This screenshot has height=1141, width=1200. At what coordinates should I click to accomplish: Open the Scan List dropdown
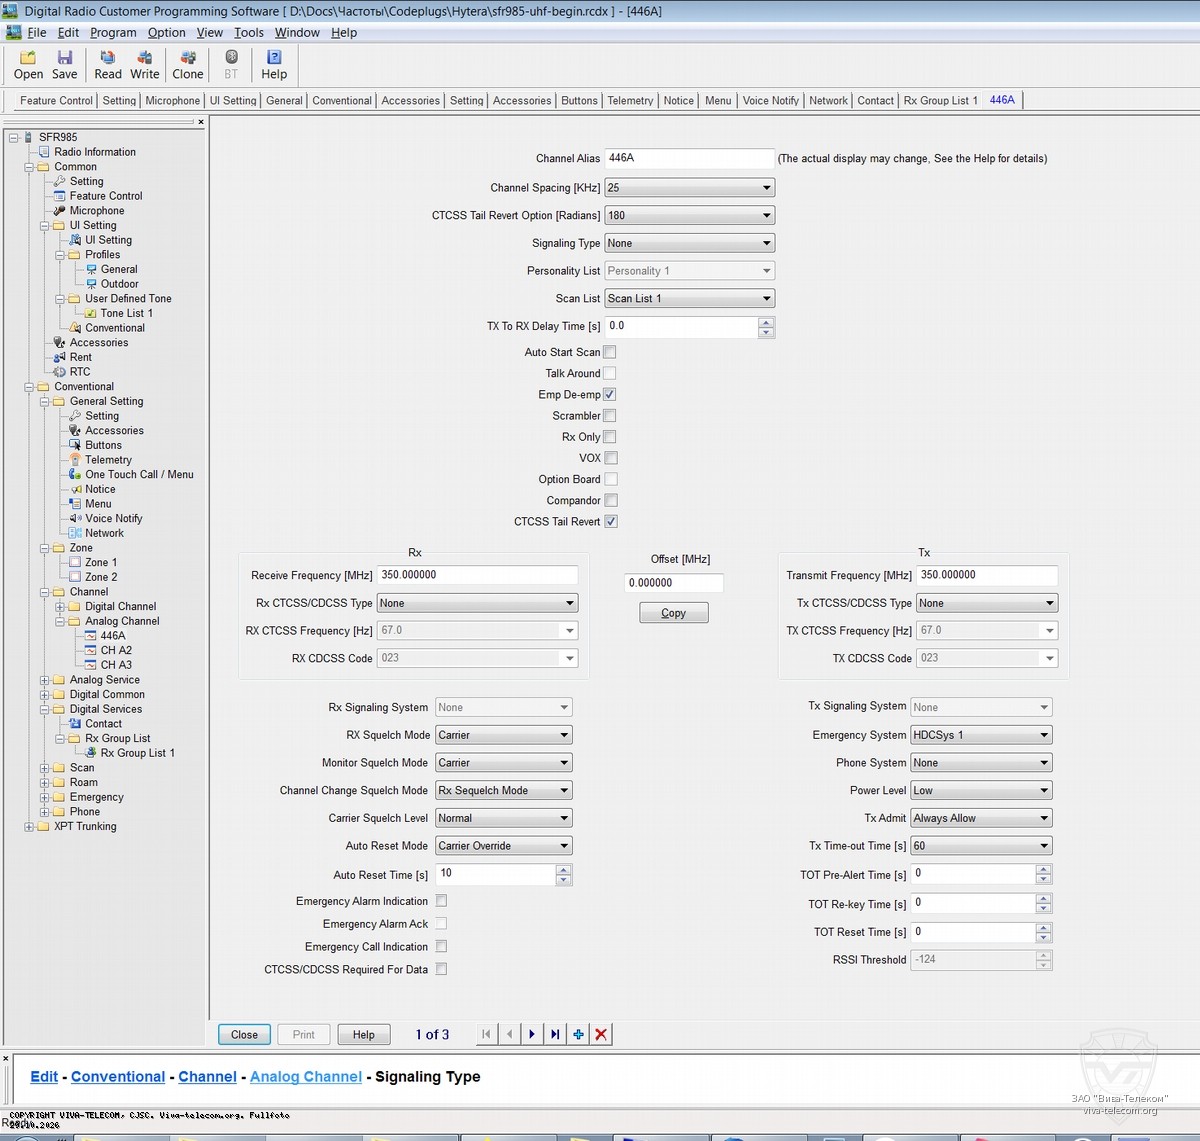(x=690, y=298)
